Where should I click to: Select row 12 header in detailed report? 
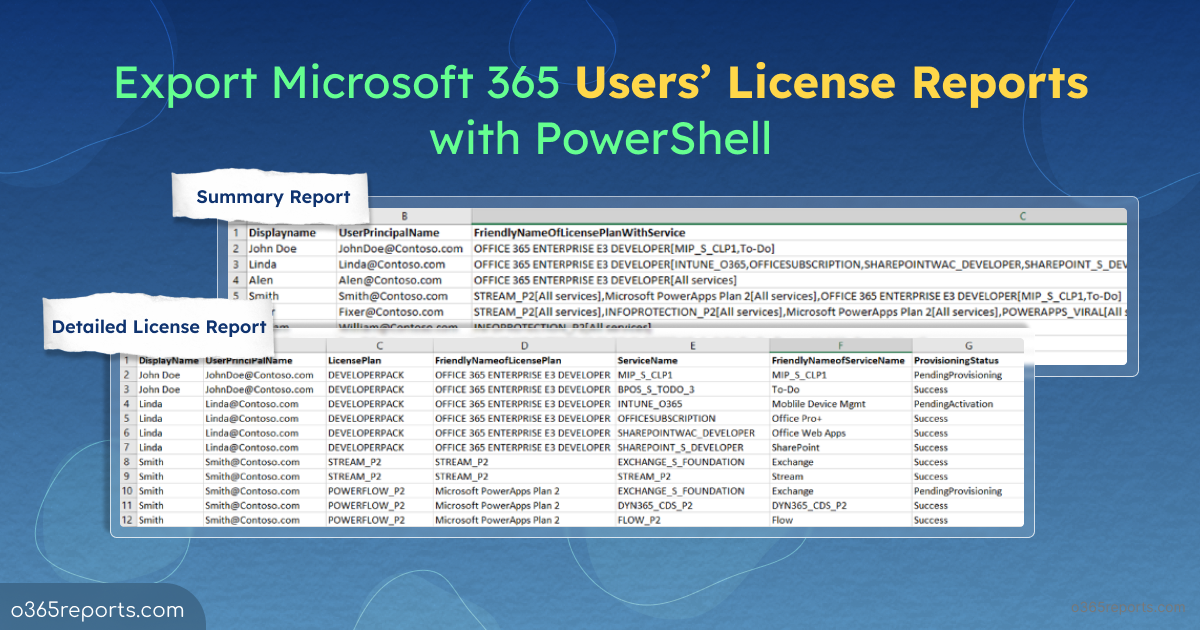click(x=127, y=520)
